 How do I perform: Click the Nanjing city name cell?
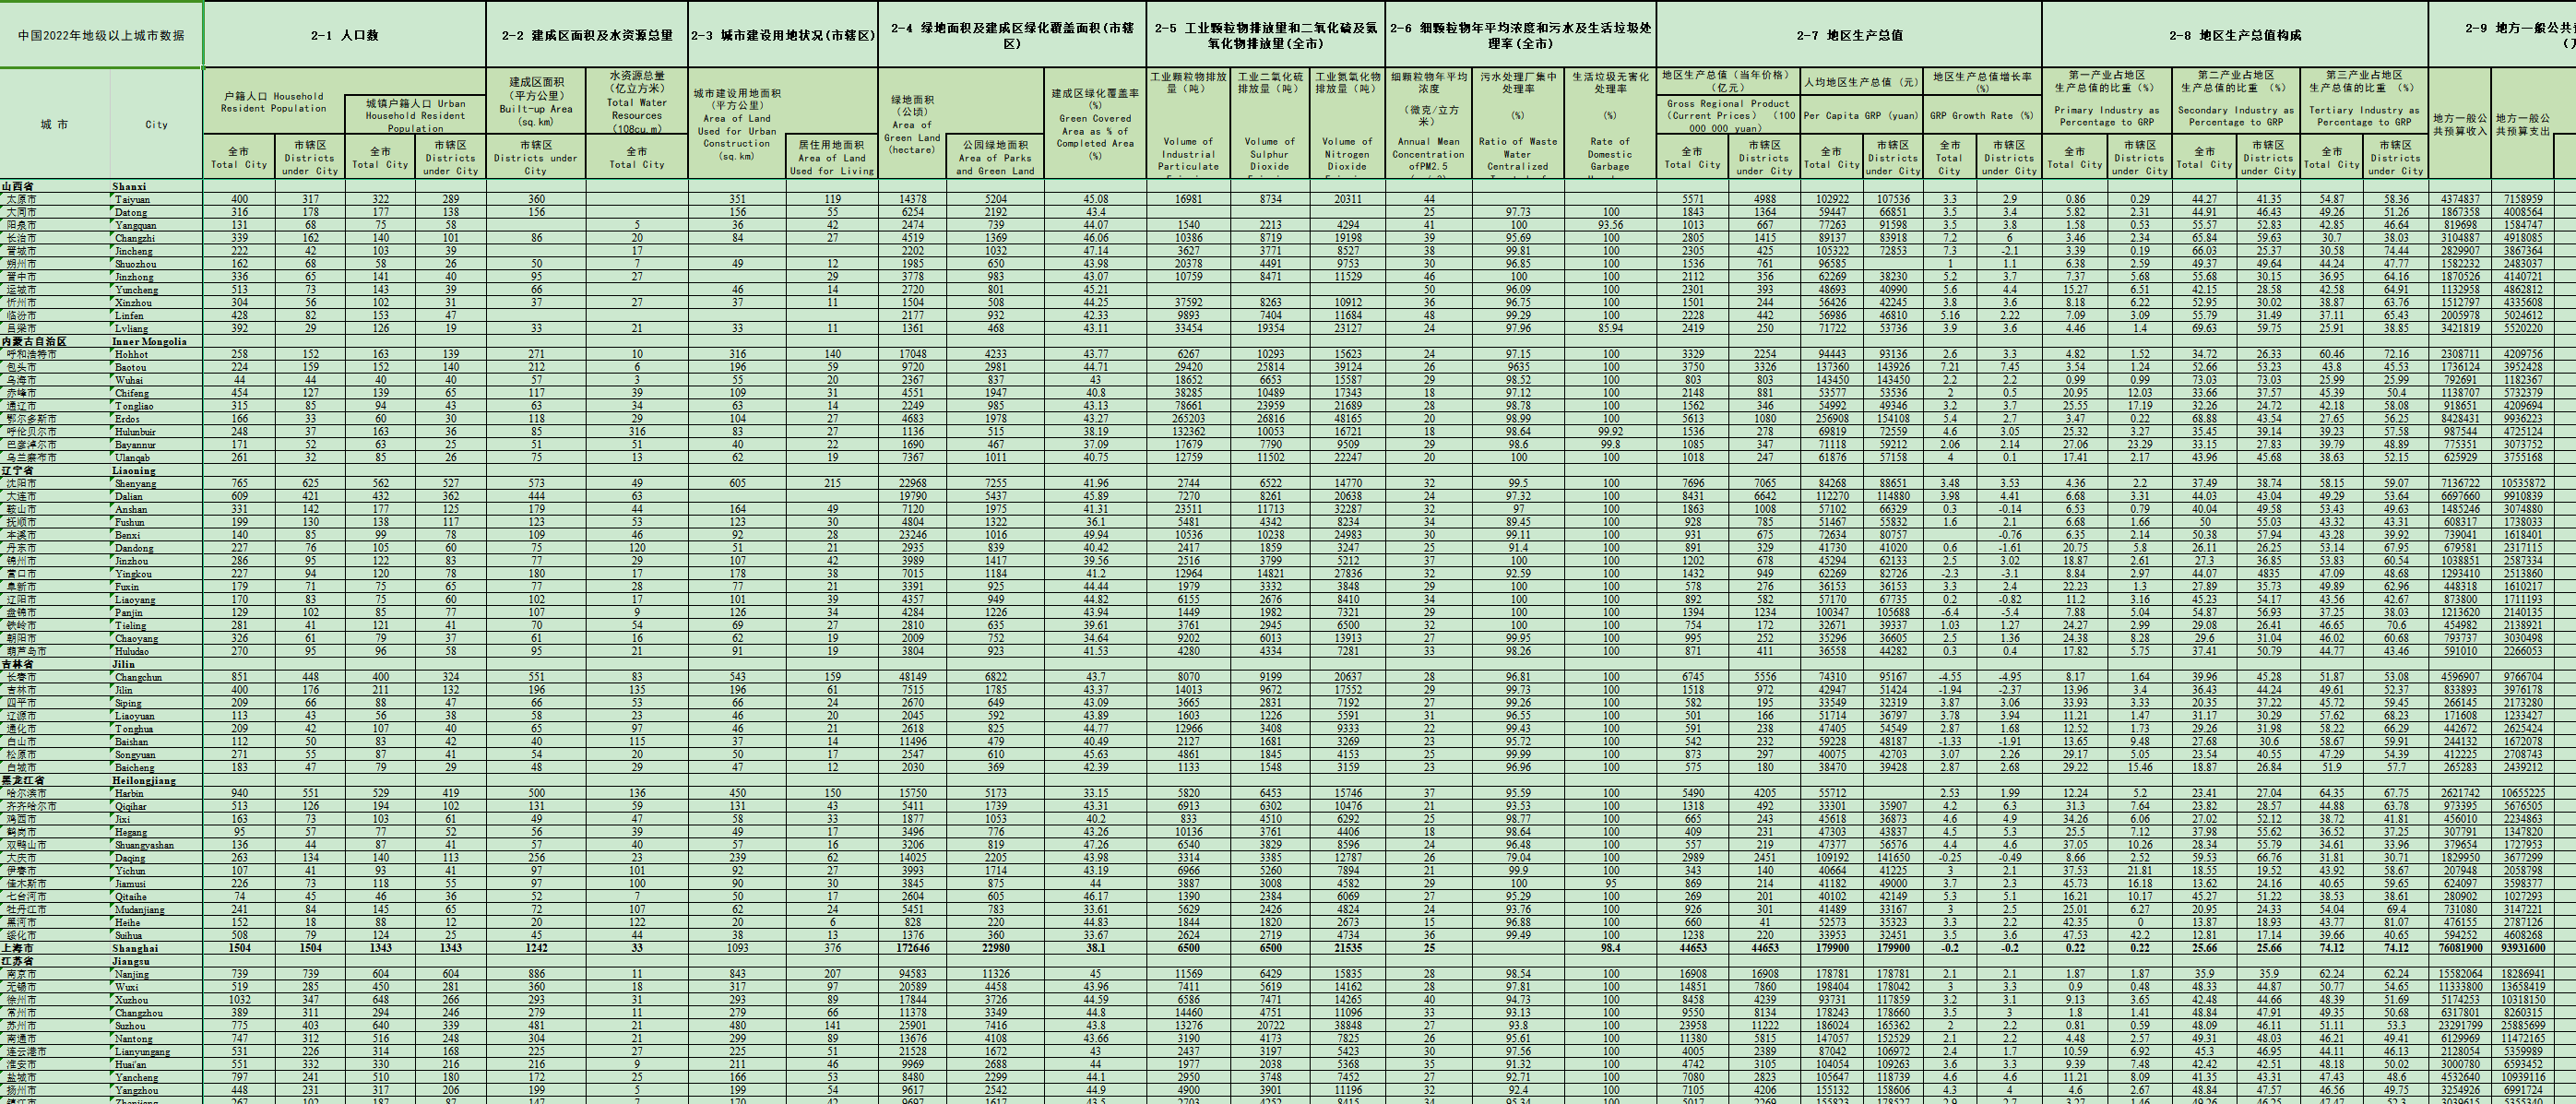tap(131, 974)
